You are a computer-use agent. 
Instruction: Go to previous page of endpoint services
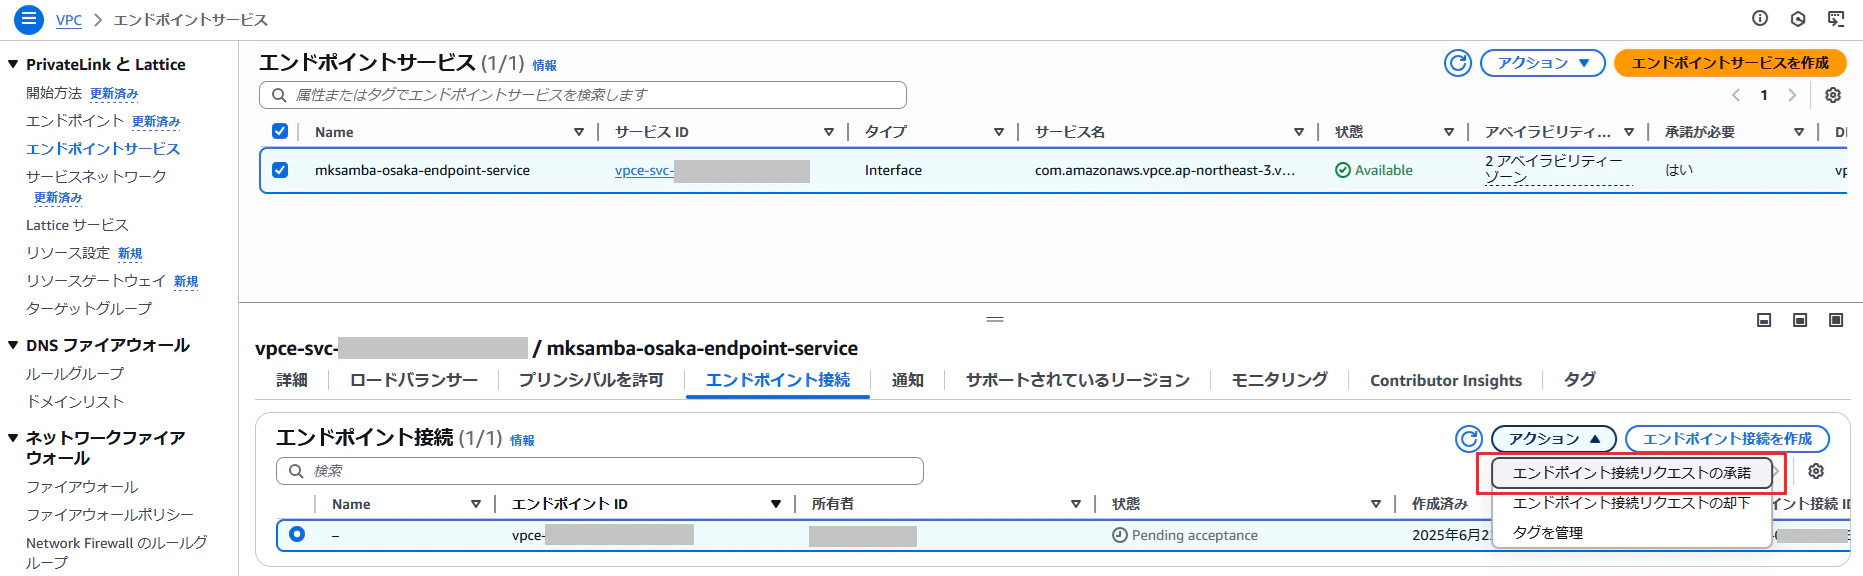point(1736,95)
